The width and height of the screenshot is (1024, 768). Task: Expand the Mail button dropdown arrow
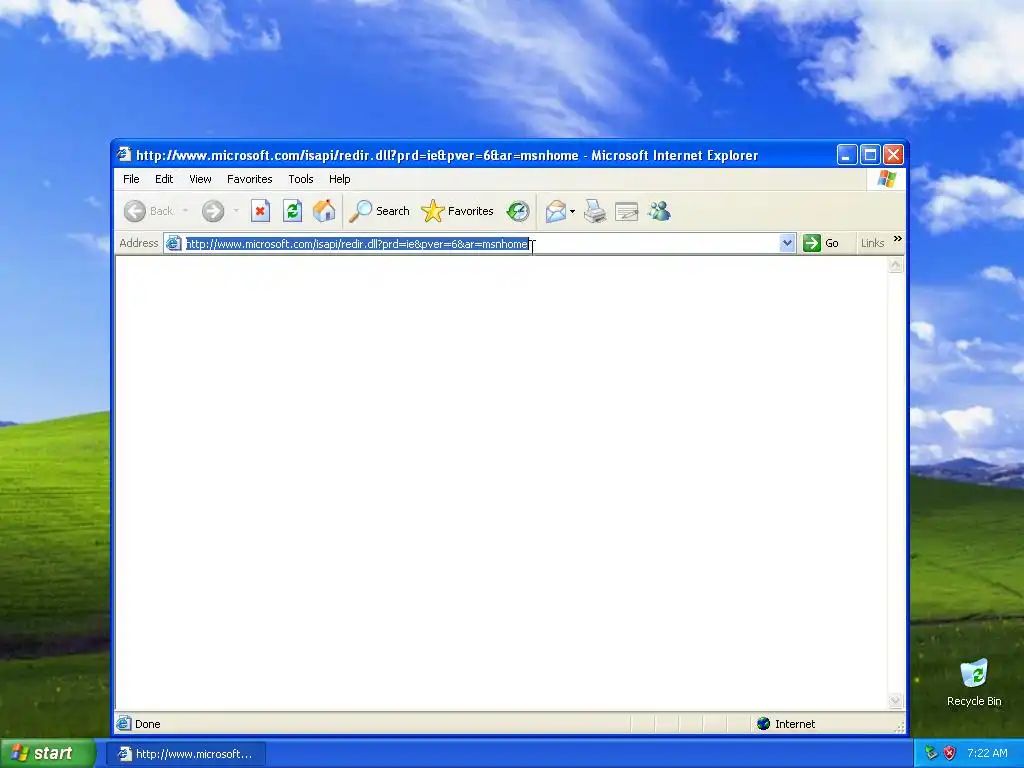tap(573, 211)
